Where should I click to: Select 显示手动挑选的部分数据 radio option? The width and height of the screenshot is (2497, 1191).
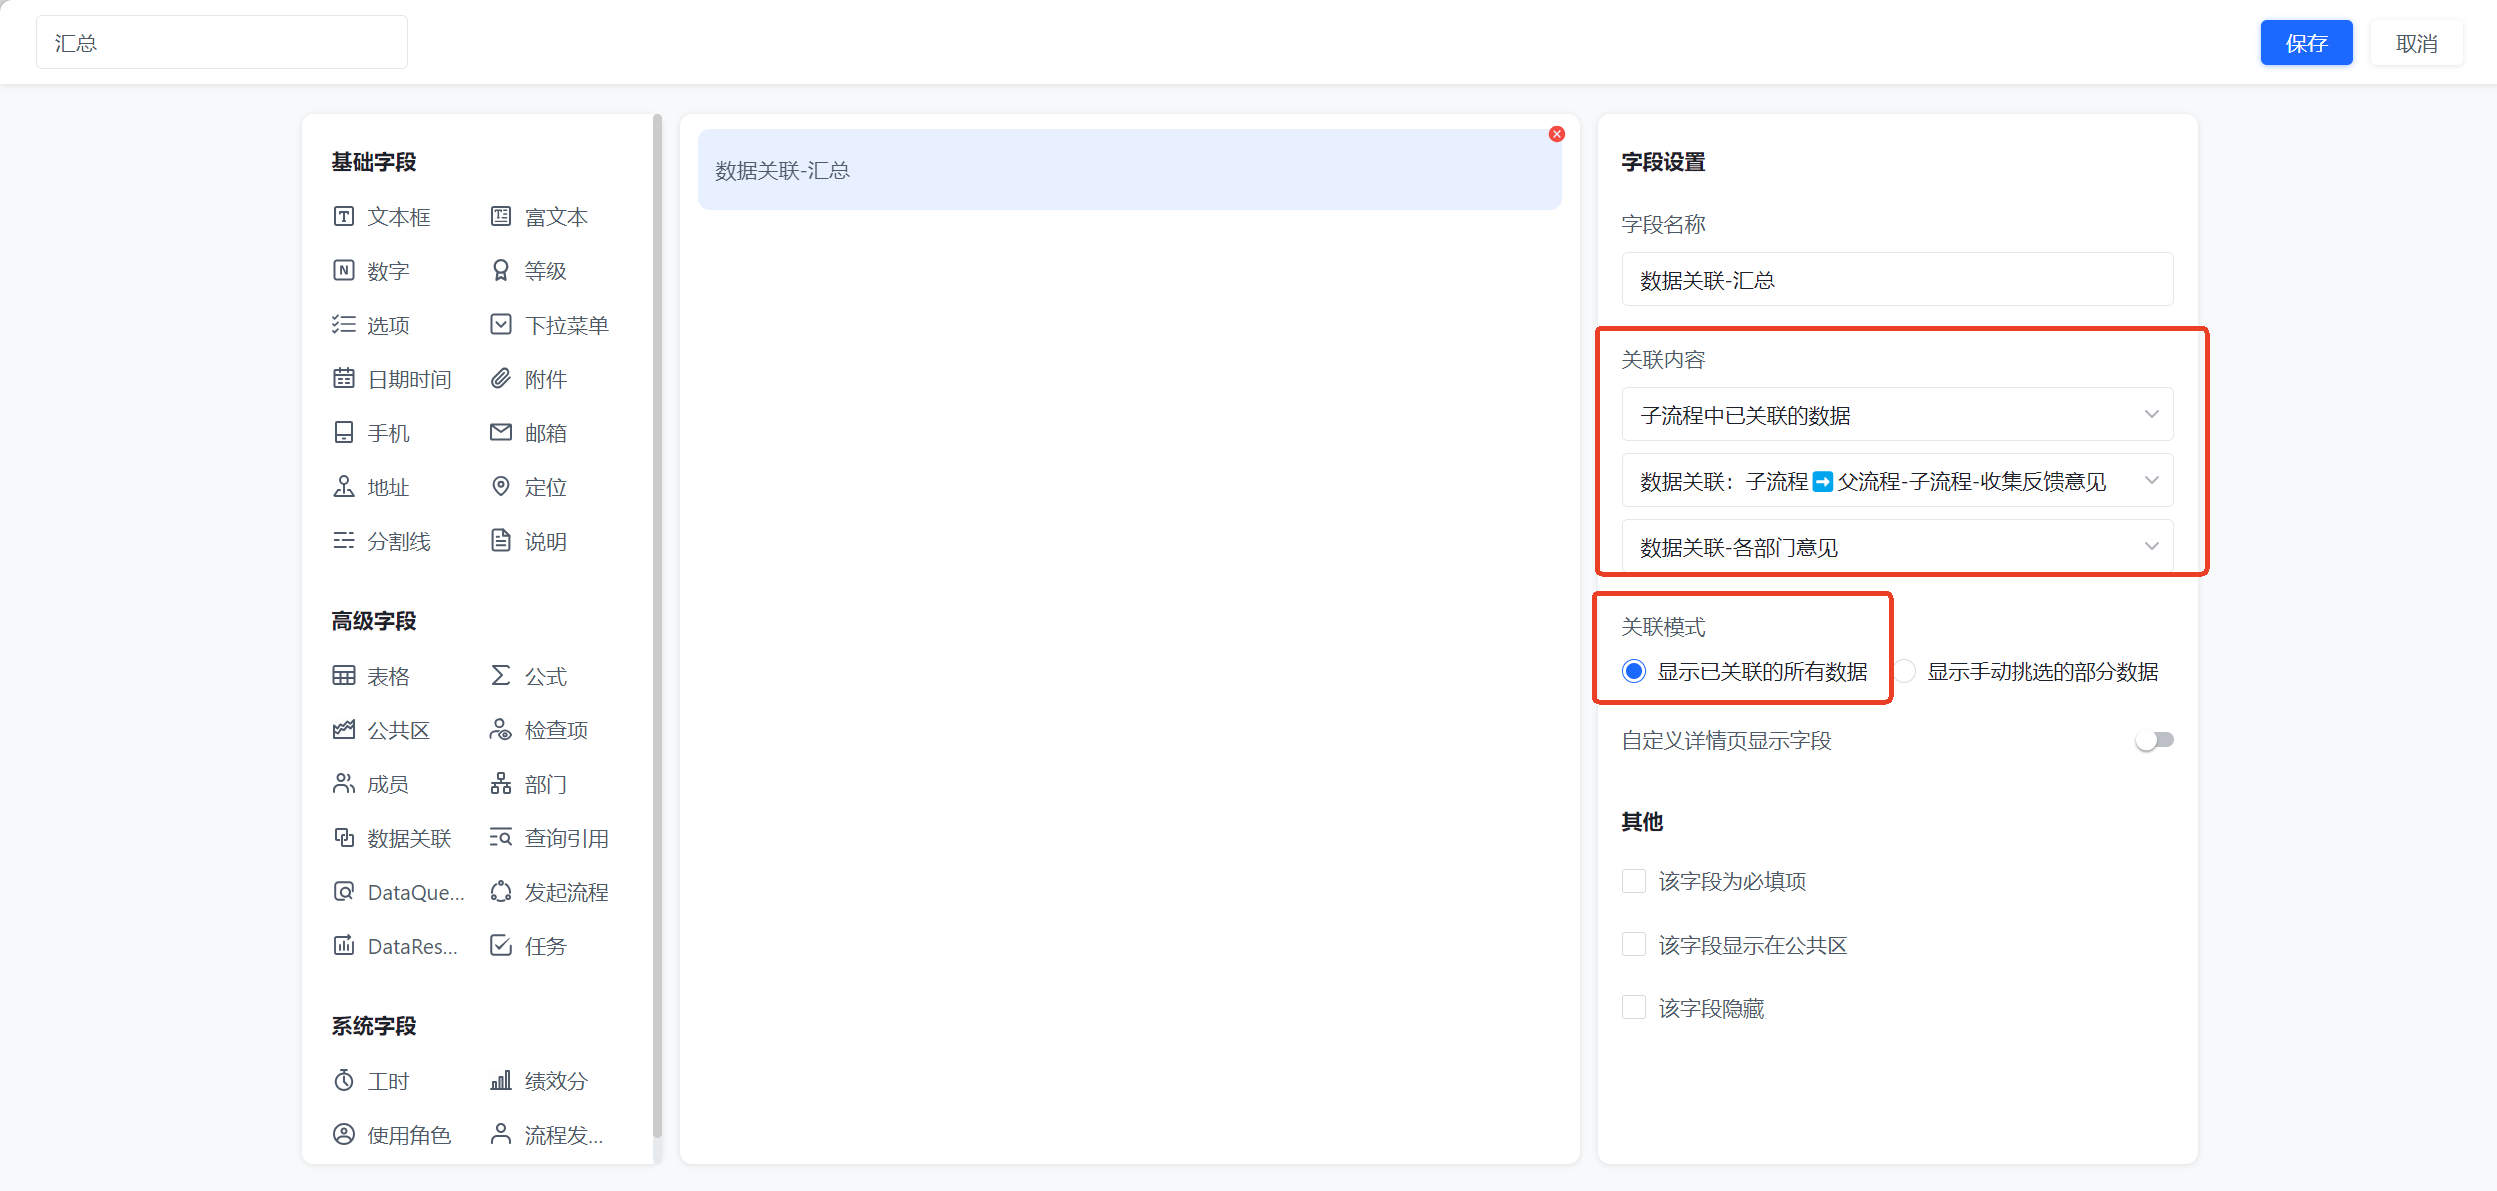(1905, 671)
